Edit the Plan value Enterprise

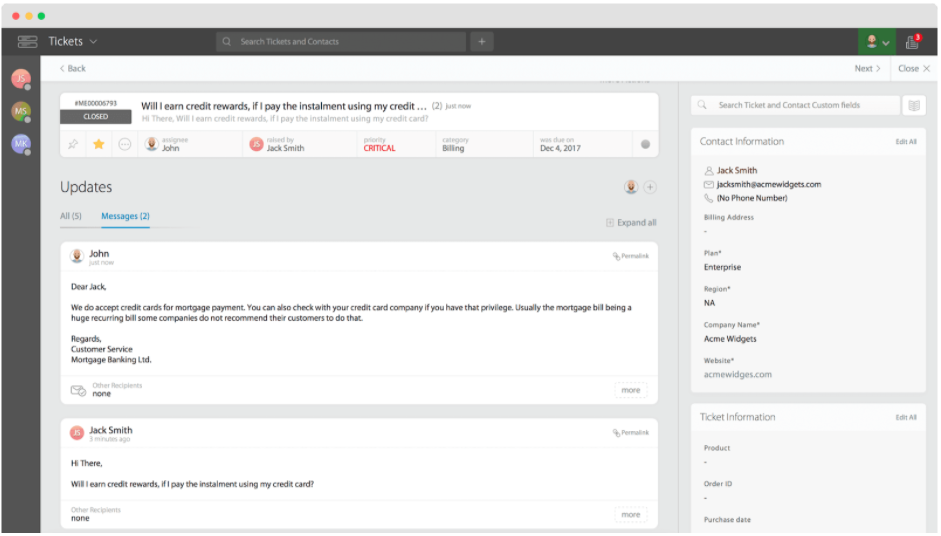tap(723, 267)
